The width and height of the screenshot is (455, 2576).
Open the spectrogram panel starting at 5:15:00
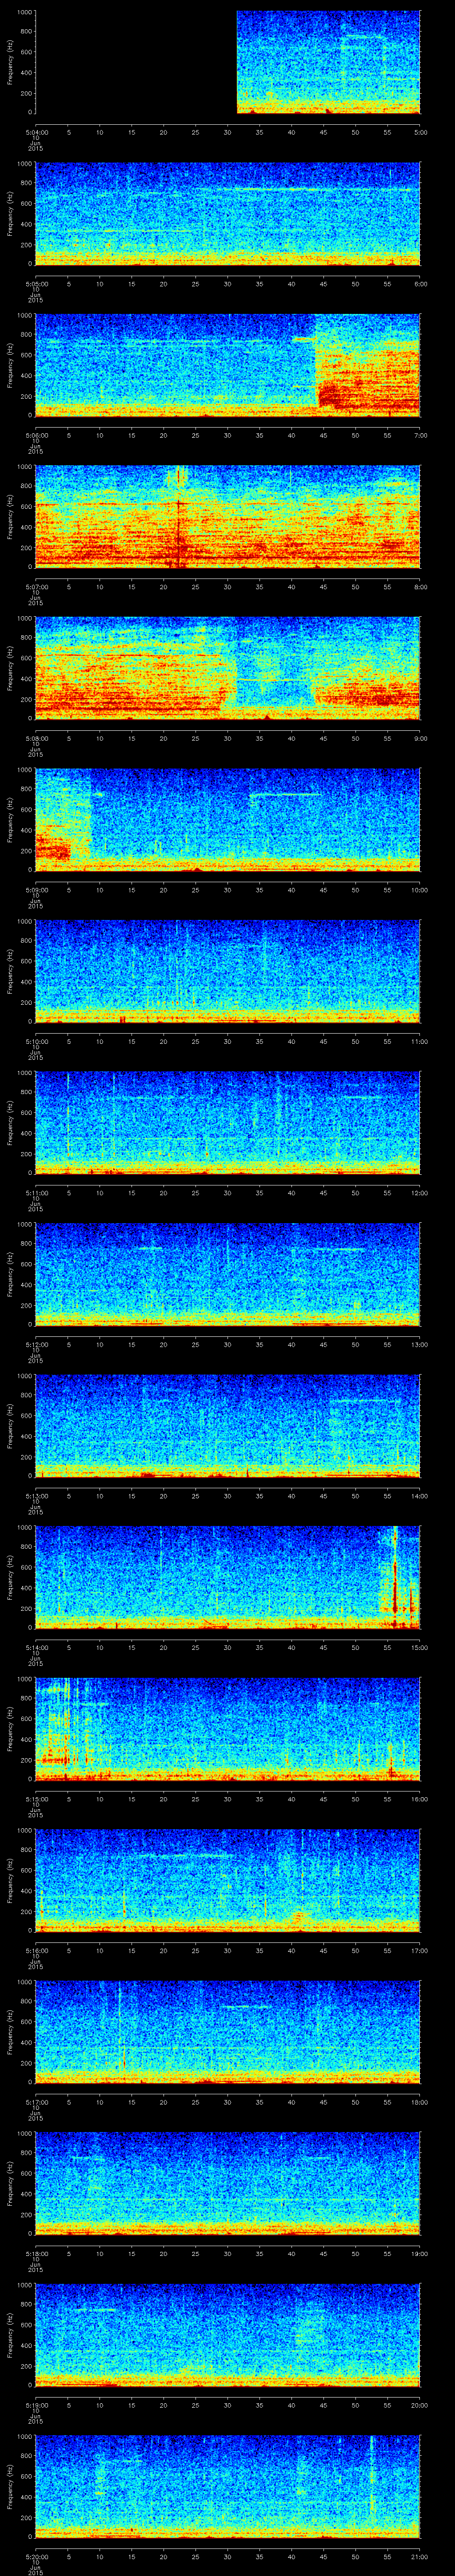tap(228, 1728)
